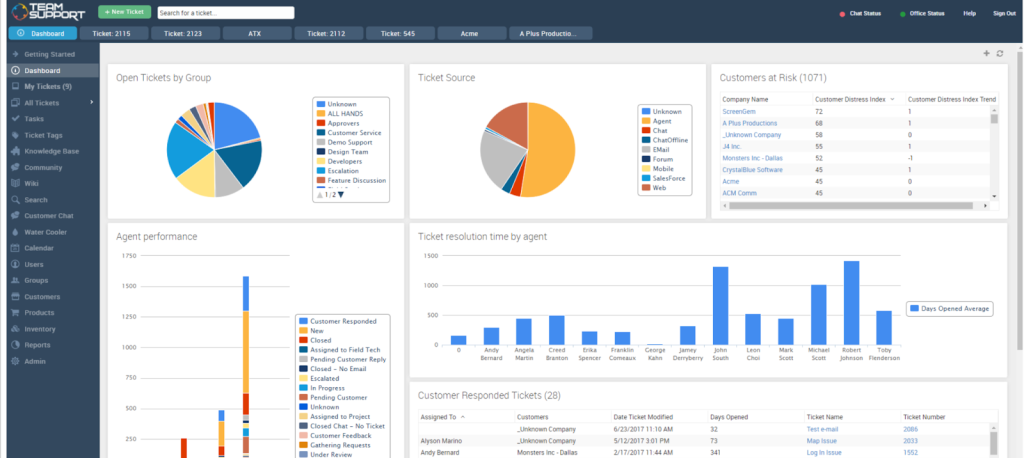Screen dimensions: 1024x458
Task: Sort by Customer Distress Index column arrow
Action: click(x=892, y=100)
